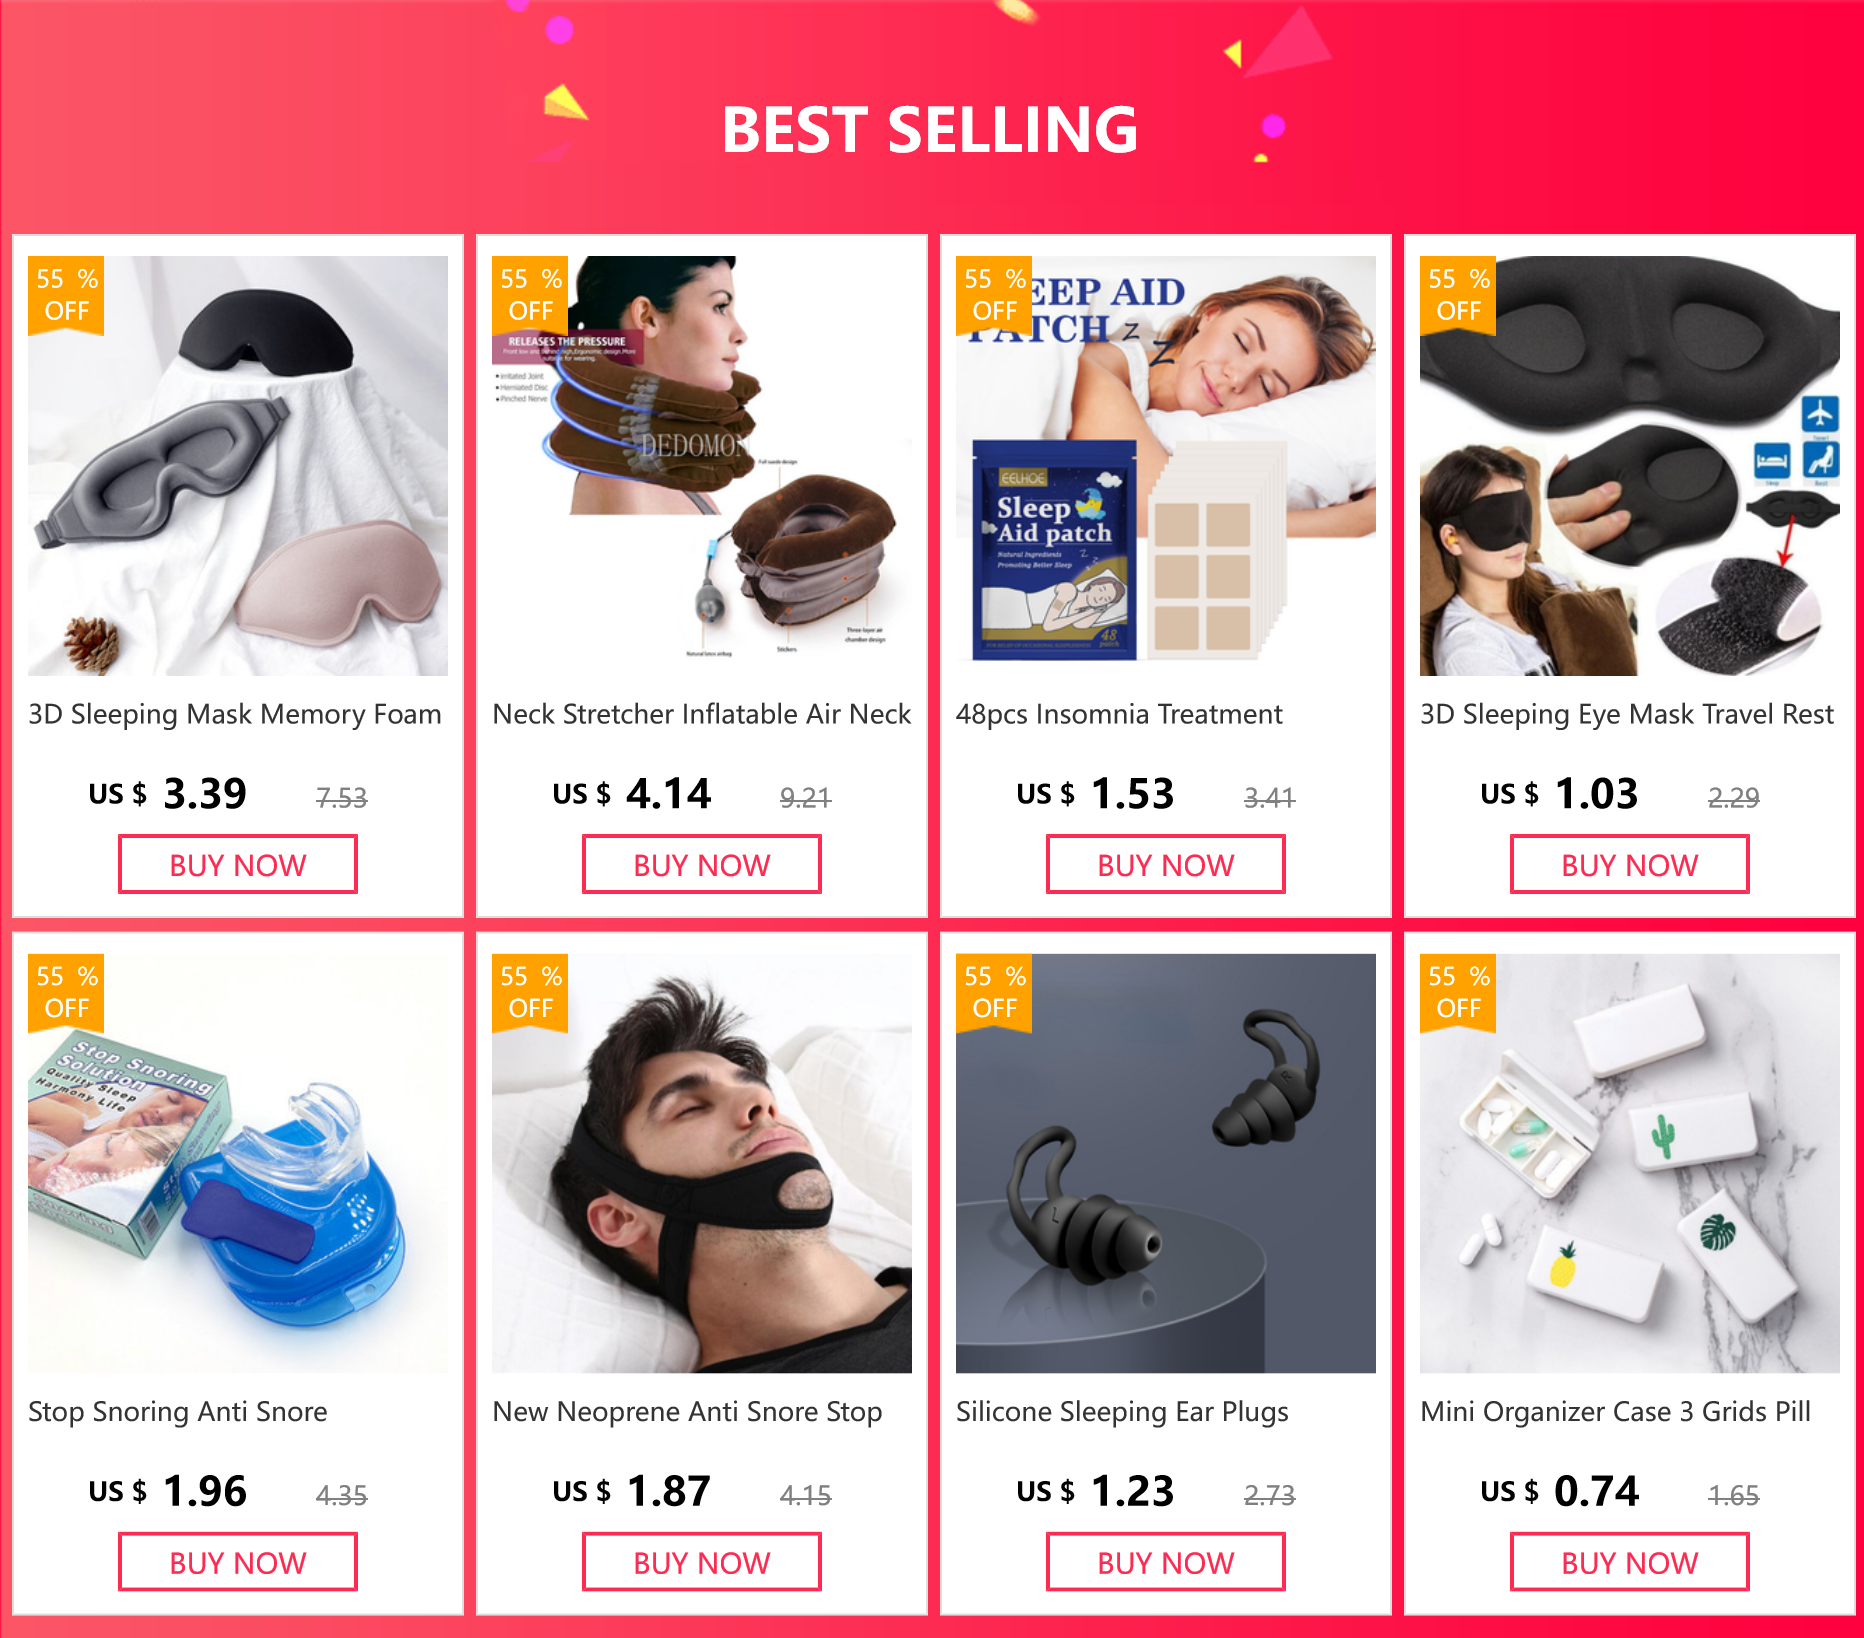Screen dimensions: 1864x1638
Task: Open the memory foam sleeping mask product image
Action: point(238,466)
